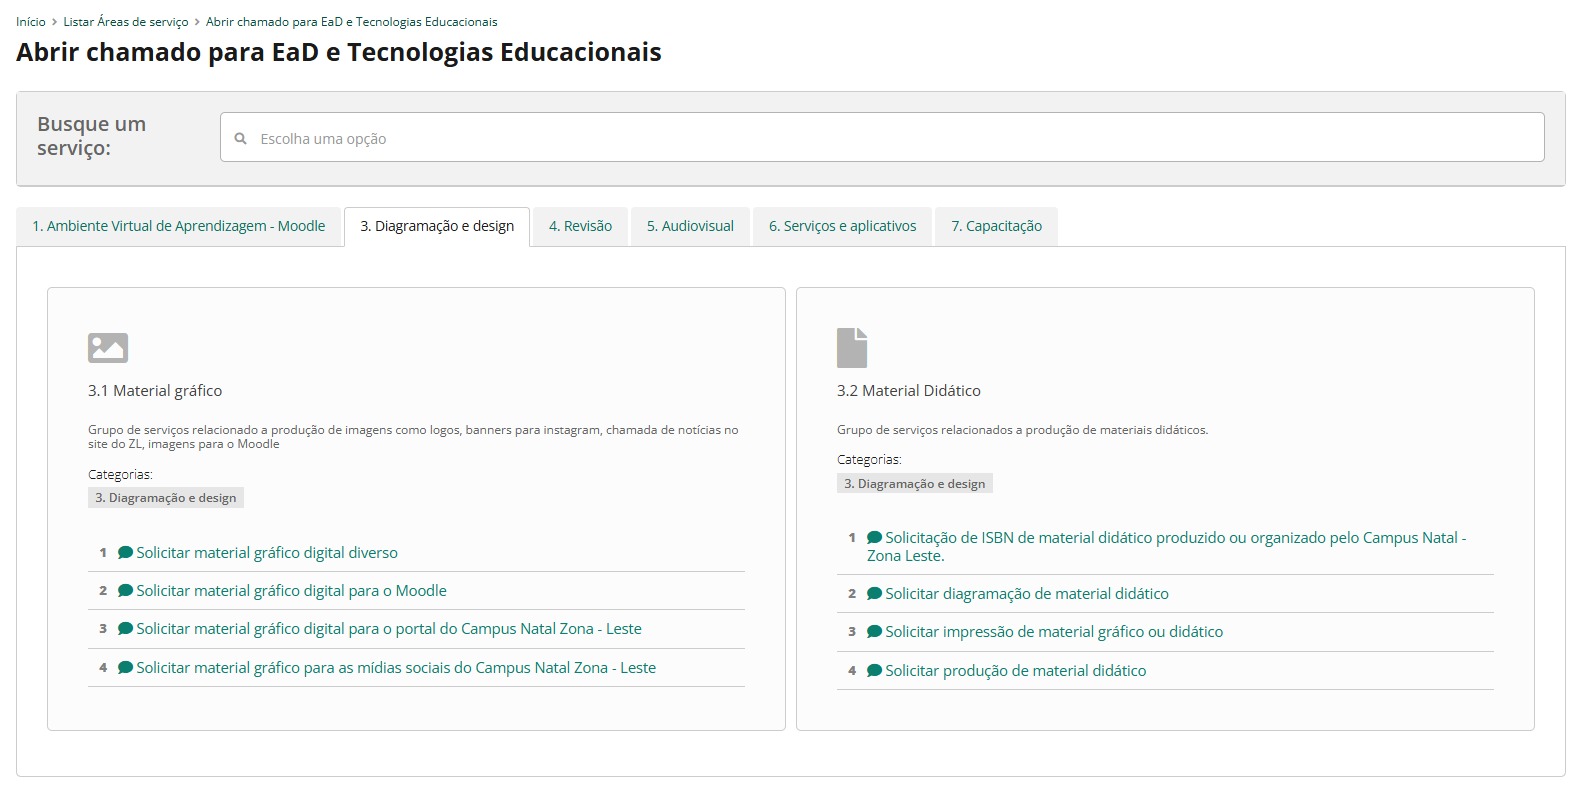Click speech bubble icon beside digital para o Moodle
This screenshot has height=799, width=1582.
[x=125, y=591]
